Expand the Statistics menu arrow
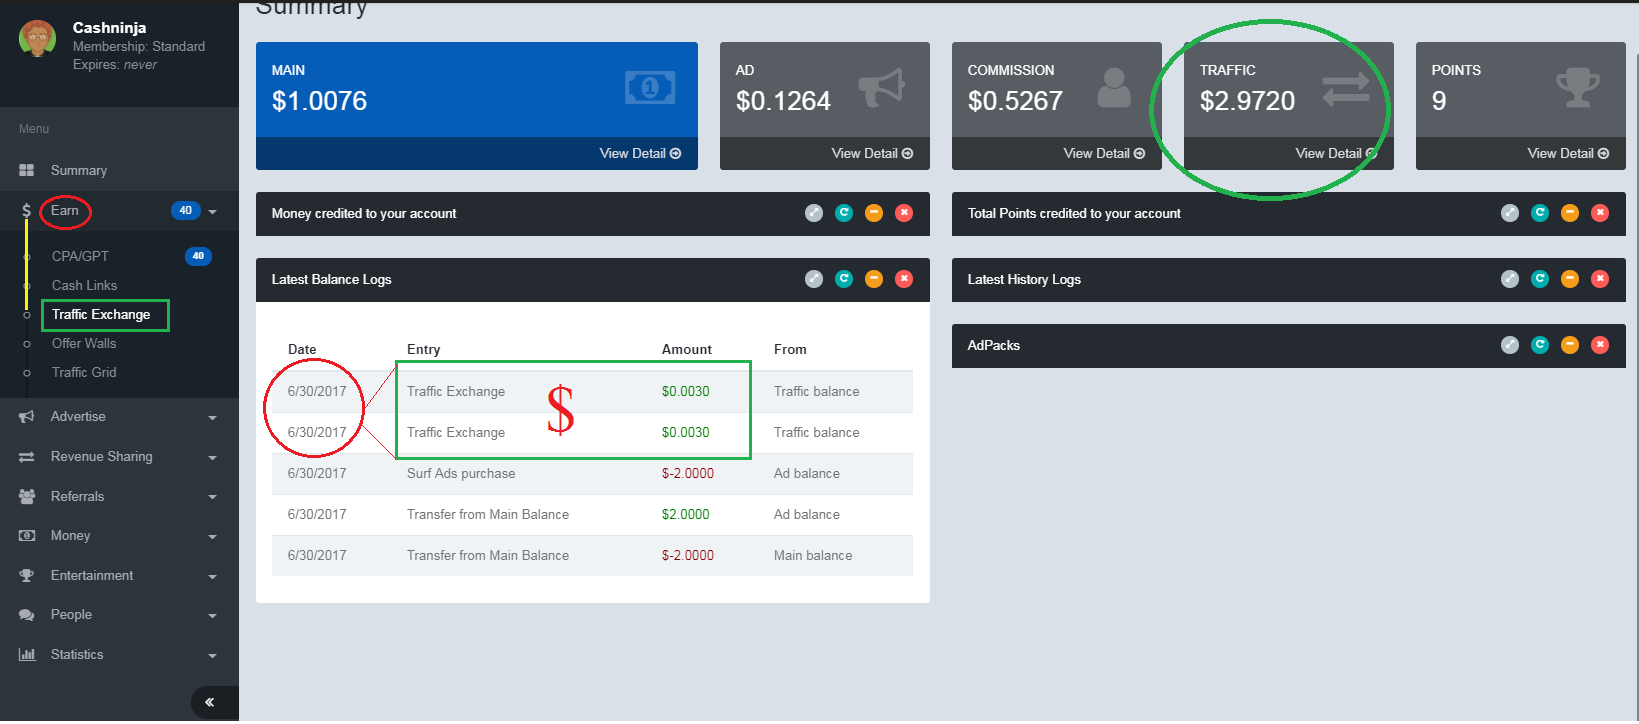Screen dimensions: 1639x724 212,655
